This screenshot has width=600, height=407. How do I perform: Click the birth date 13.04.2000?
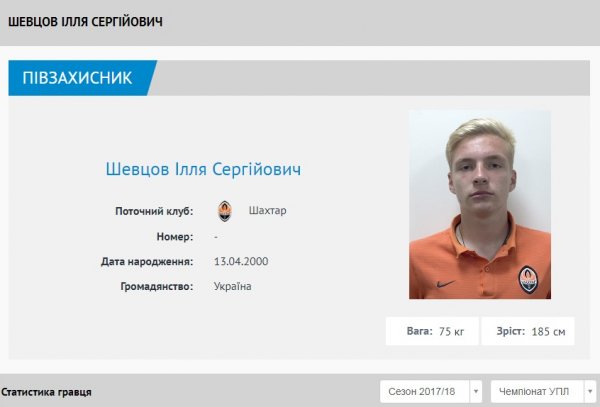pos(241,262)
